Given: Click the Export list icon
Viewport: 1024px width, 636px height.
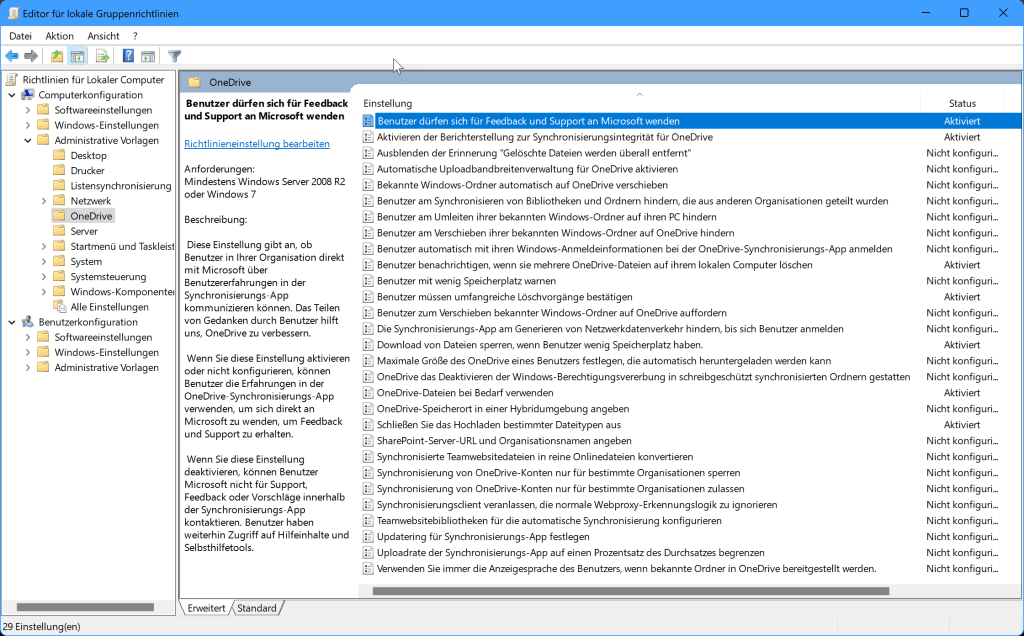Looking at the screenshot, I should (x=103, y=56).
